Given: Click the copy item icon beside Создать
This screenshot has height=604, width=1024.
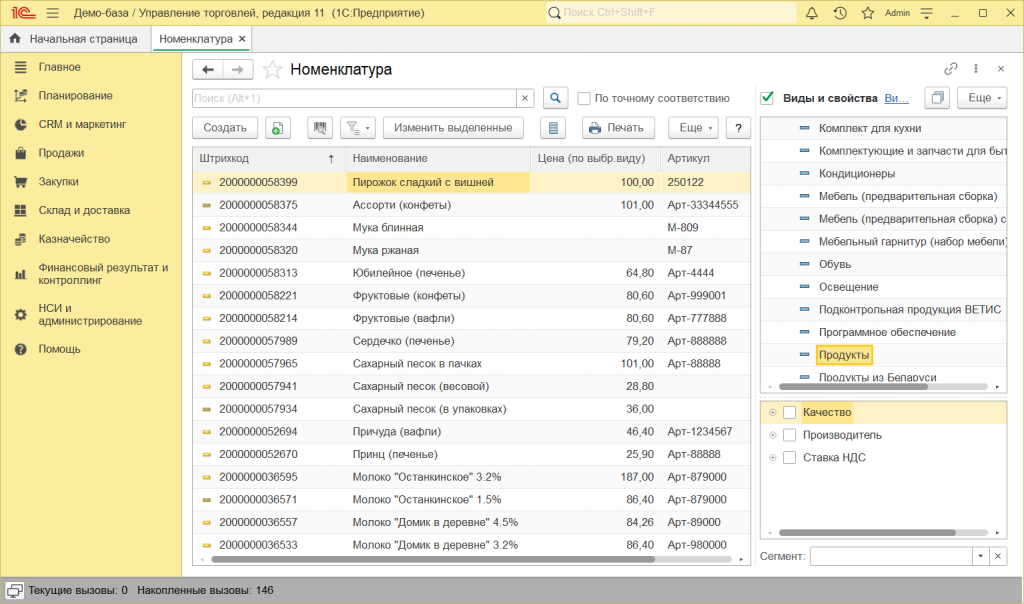Looking at the screenshot, I should coord(275,128).
